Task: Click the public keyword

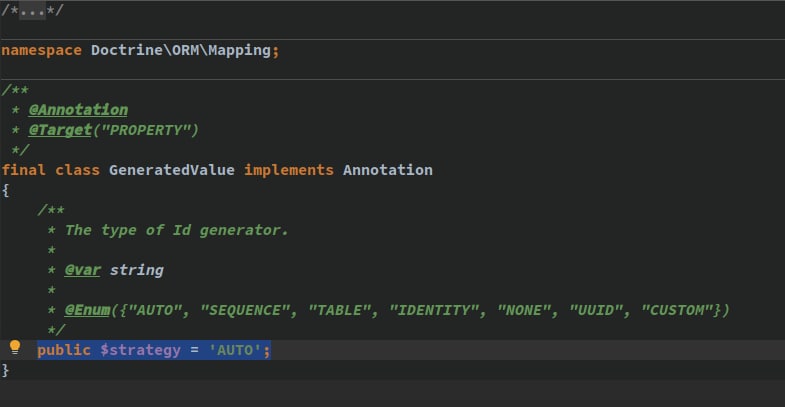Action: click(x=64, y=350)
